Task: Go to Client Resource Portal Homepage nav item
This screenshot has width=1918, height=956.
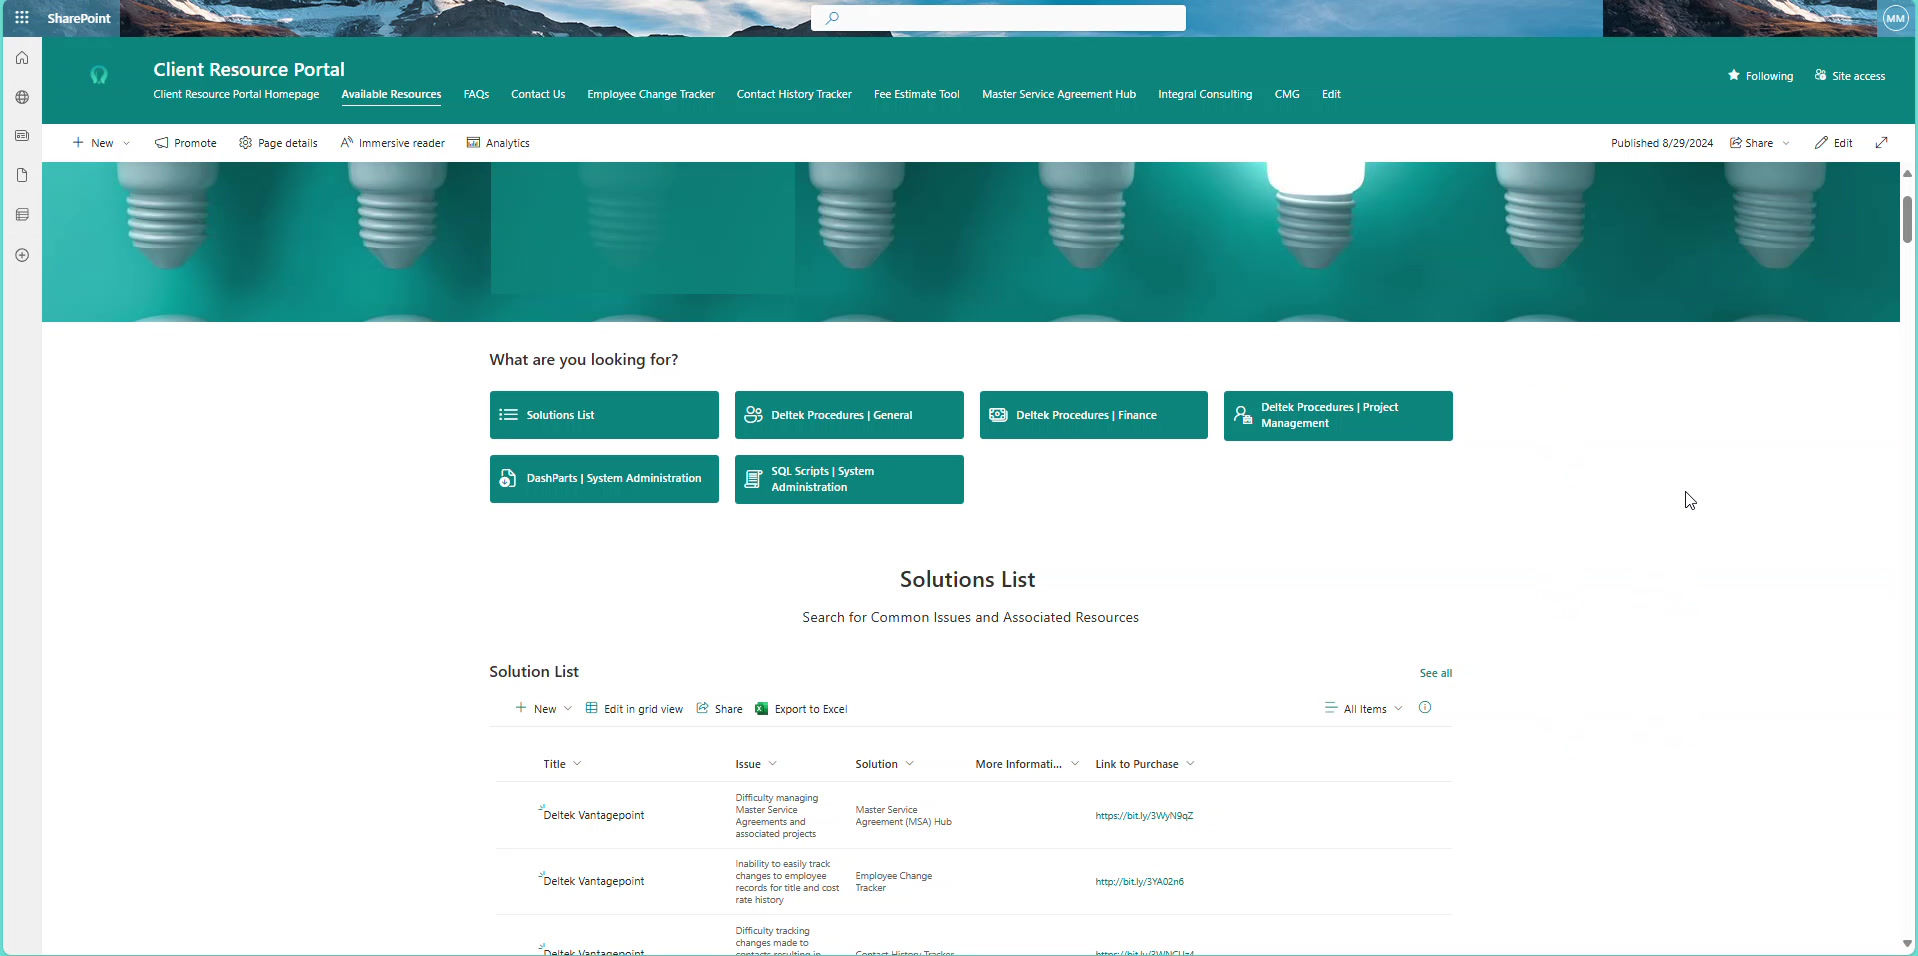Action: coord(236,94)
